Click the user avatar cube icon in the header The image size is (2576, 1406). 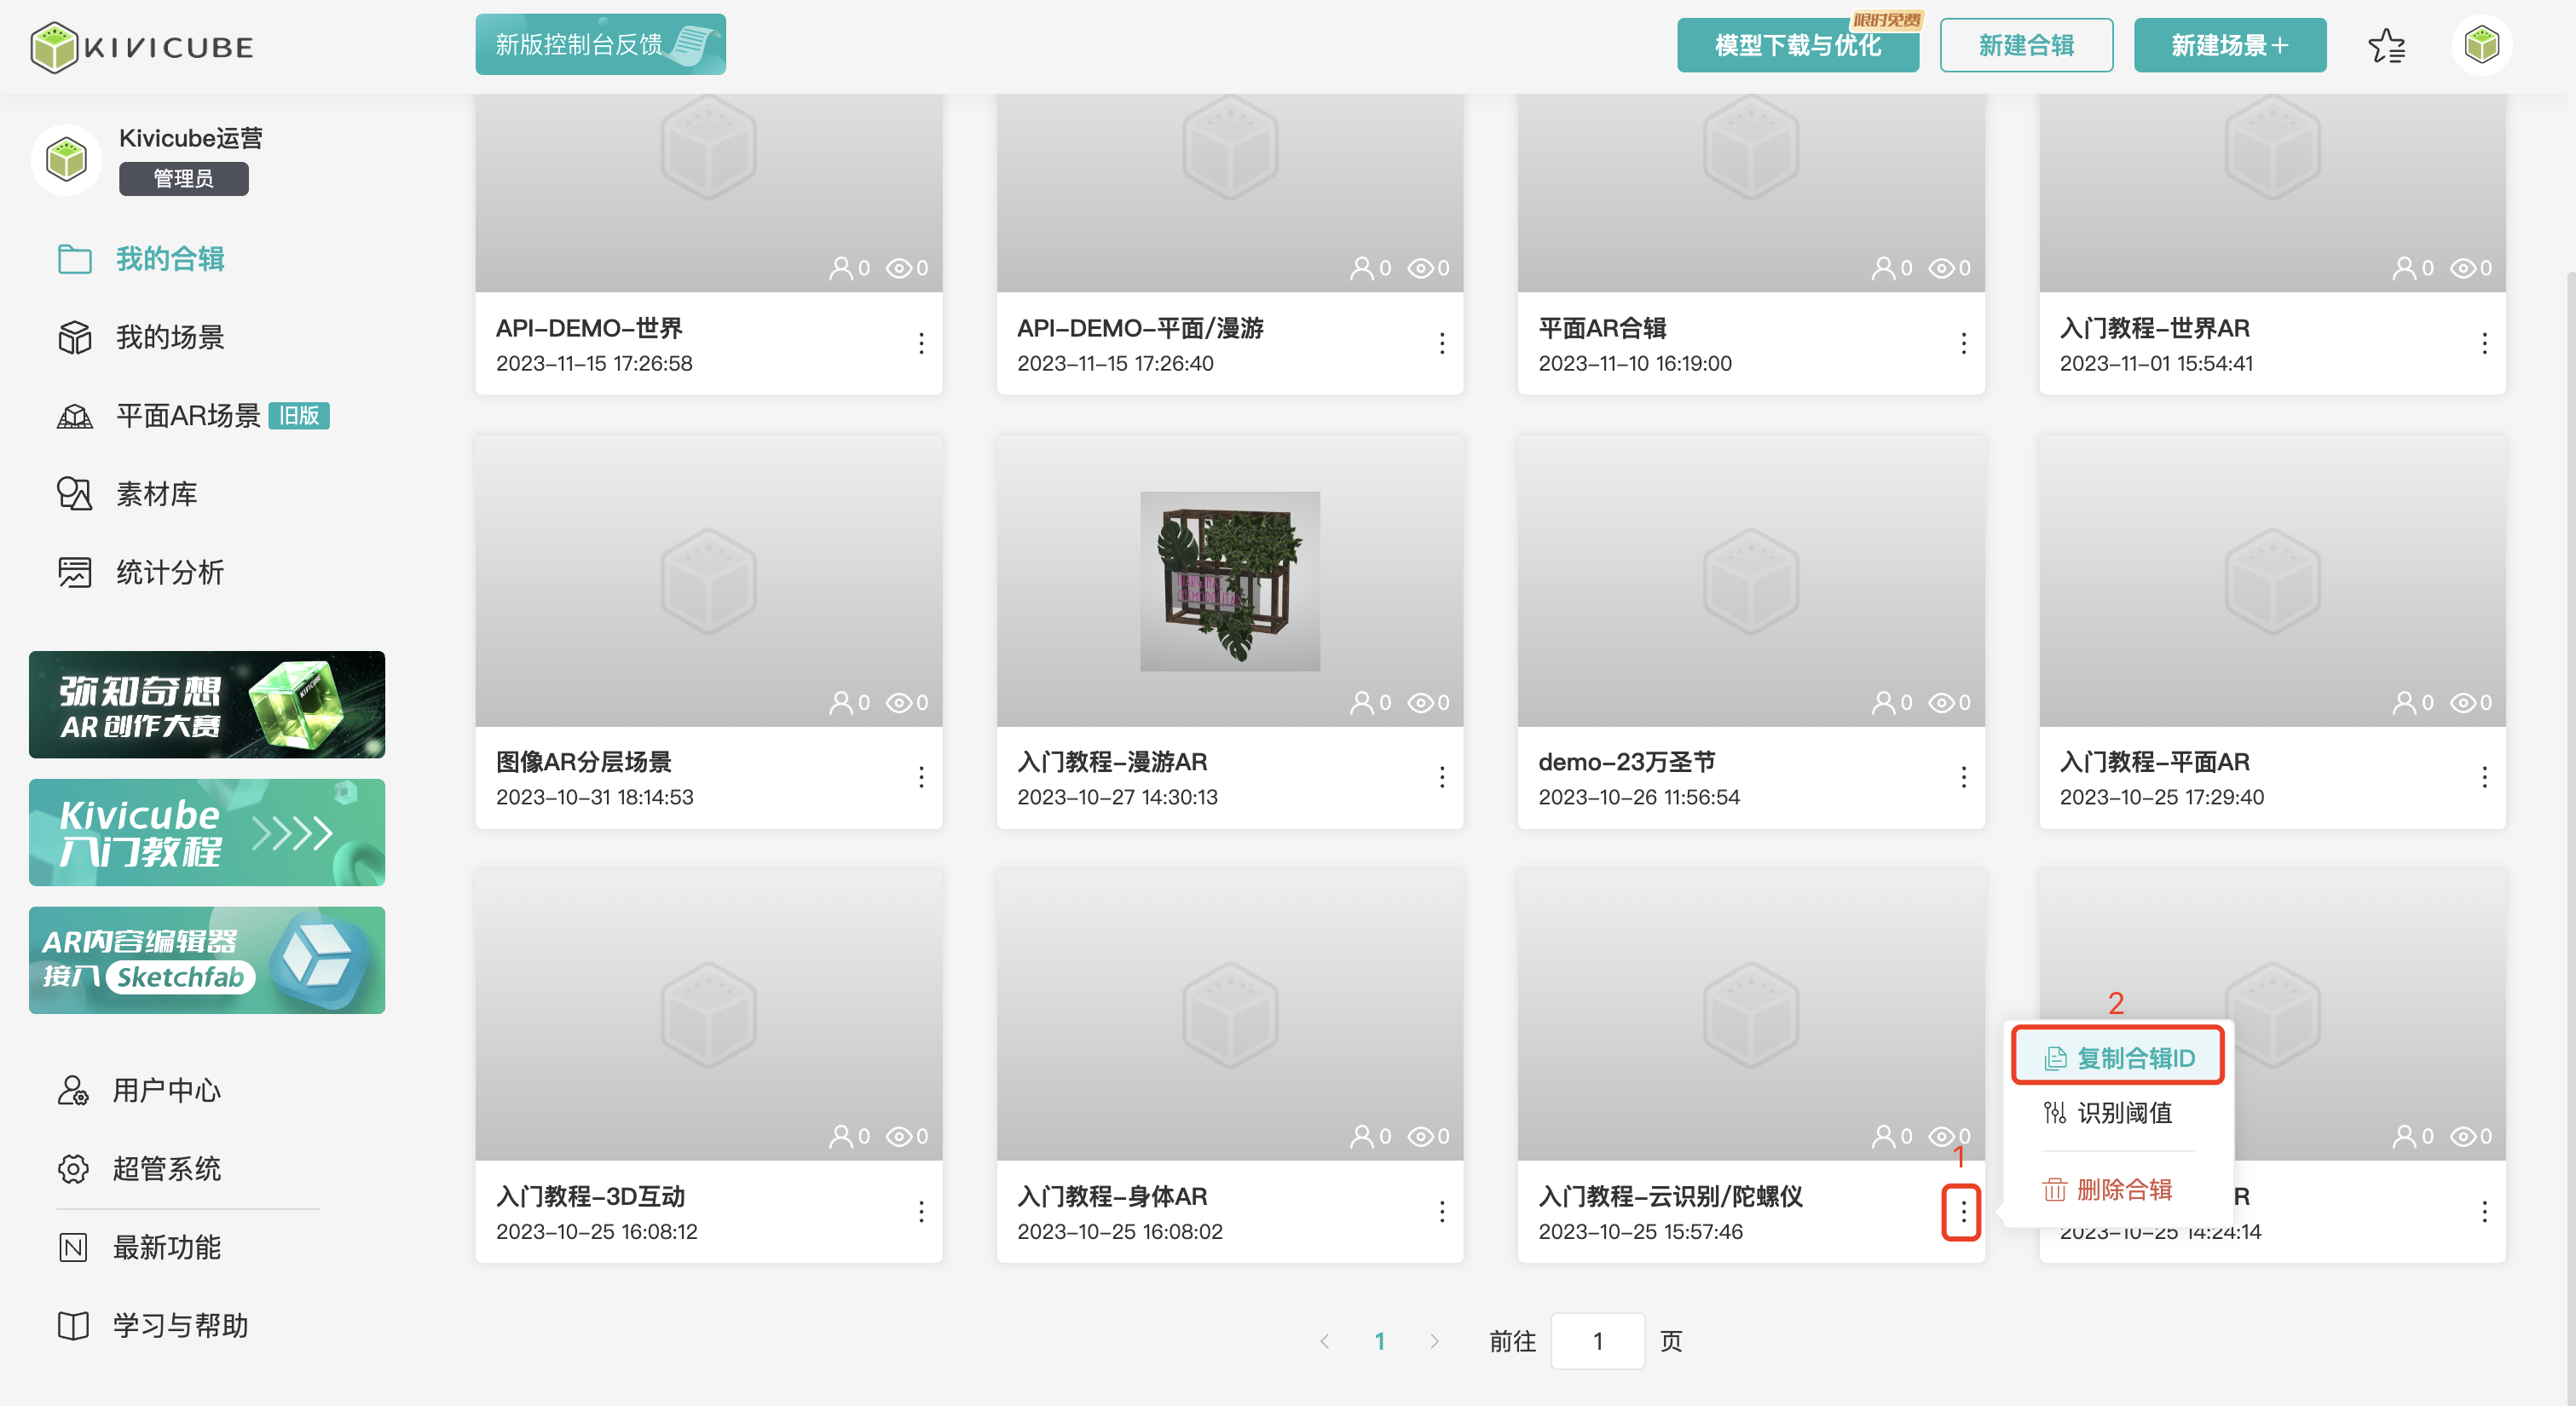pos(2481,45)
